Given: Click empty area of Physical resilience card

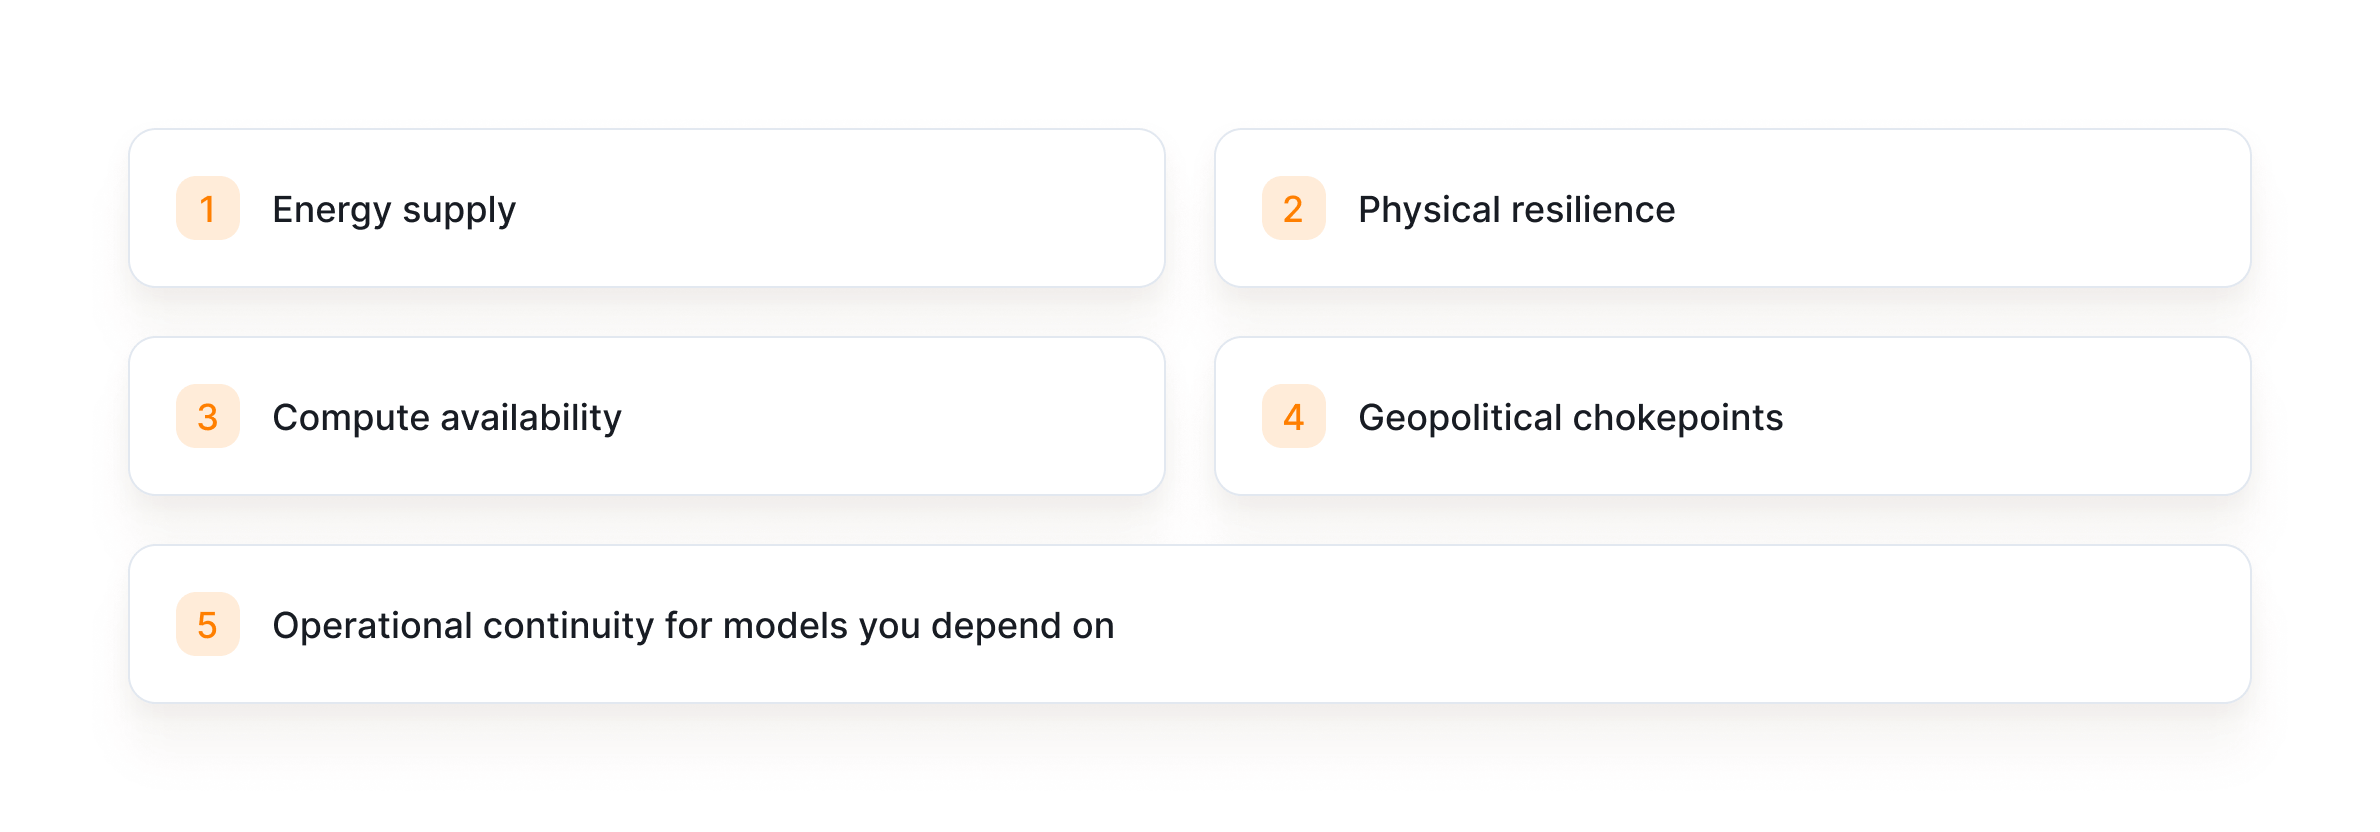Looking at the screenshot, I should [x=2000, y=208].
